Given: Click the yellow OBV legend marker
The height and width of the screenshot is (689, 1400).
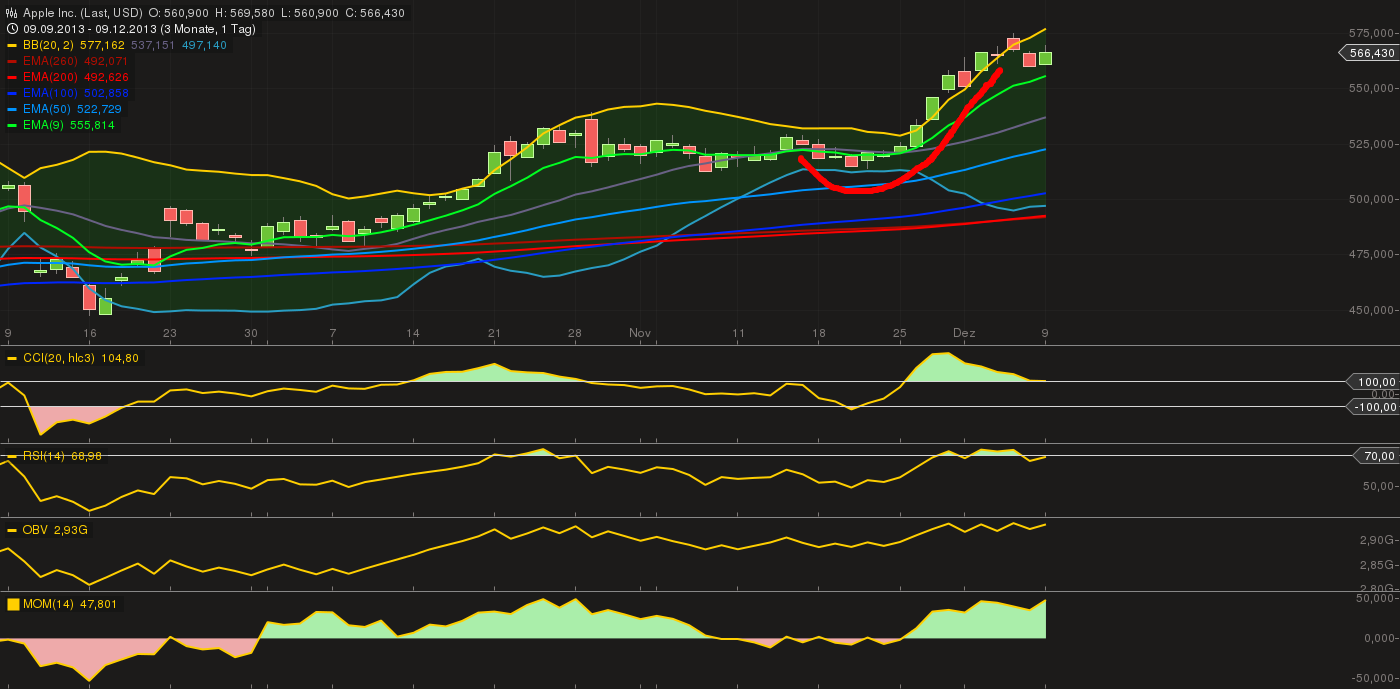Looking at the screenshot, I should (x=12, y=529).
